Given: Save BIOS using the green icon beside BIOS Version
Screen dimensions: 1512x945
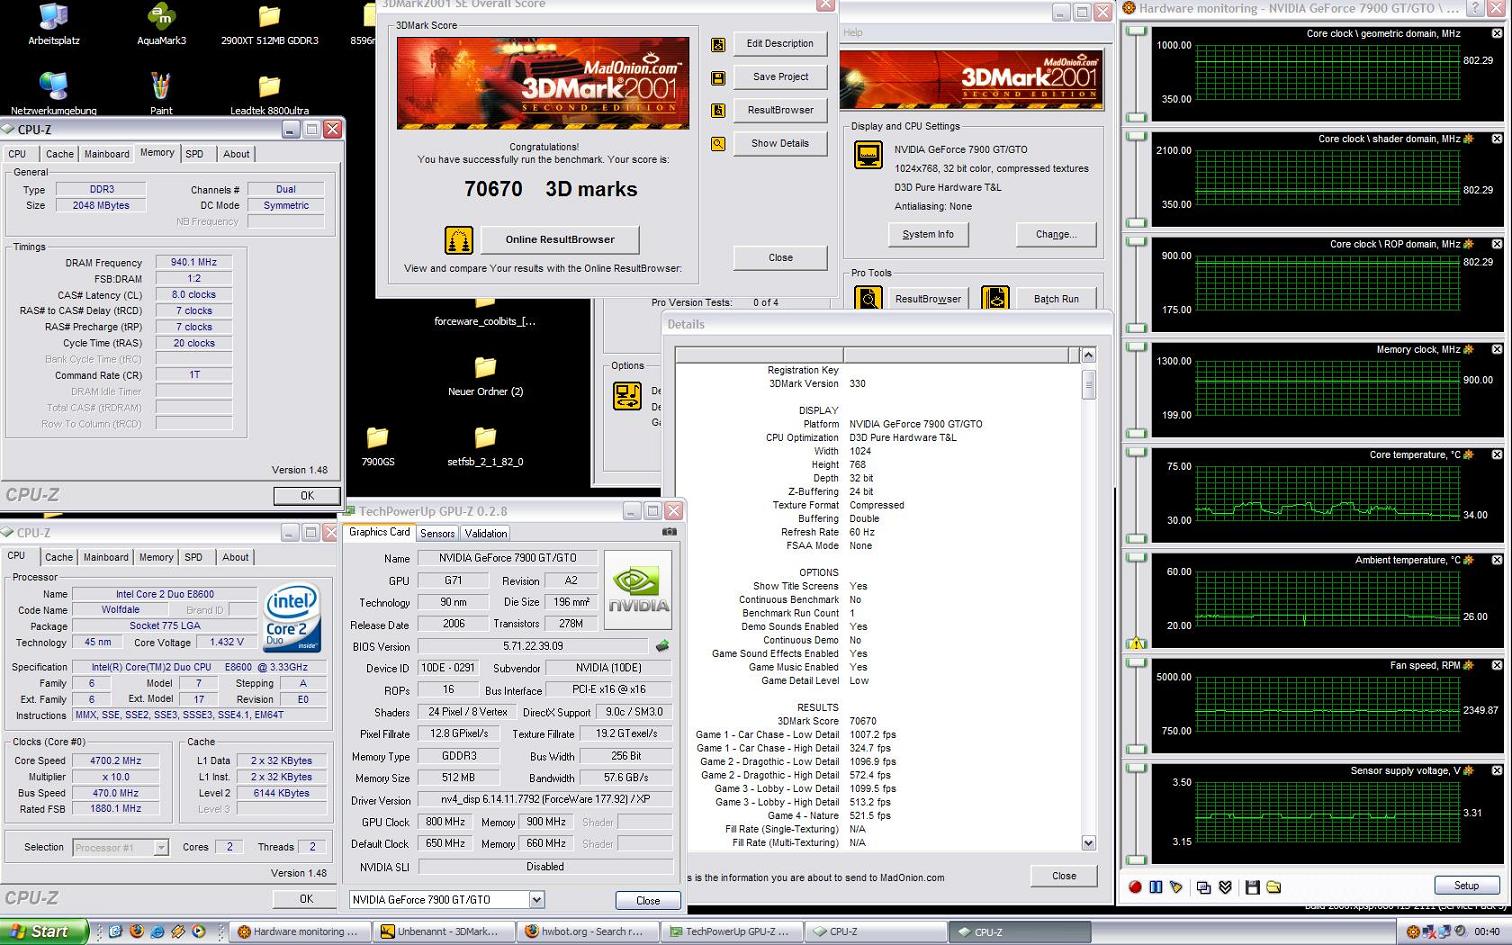Looking at the screenshot, I should tap(662, 646).
